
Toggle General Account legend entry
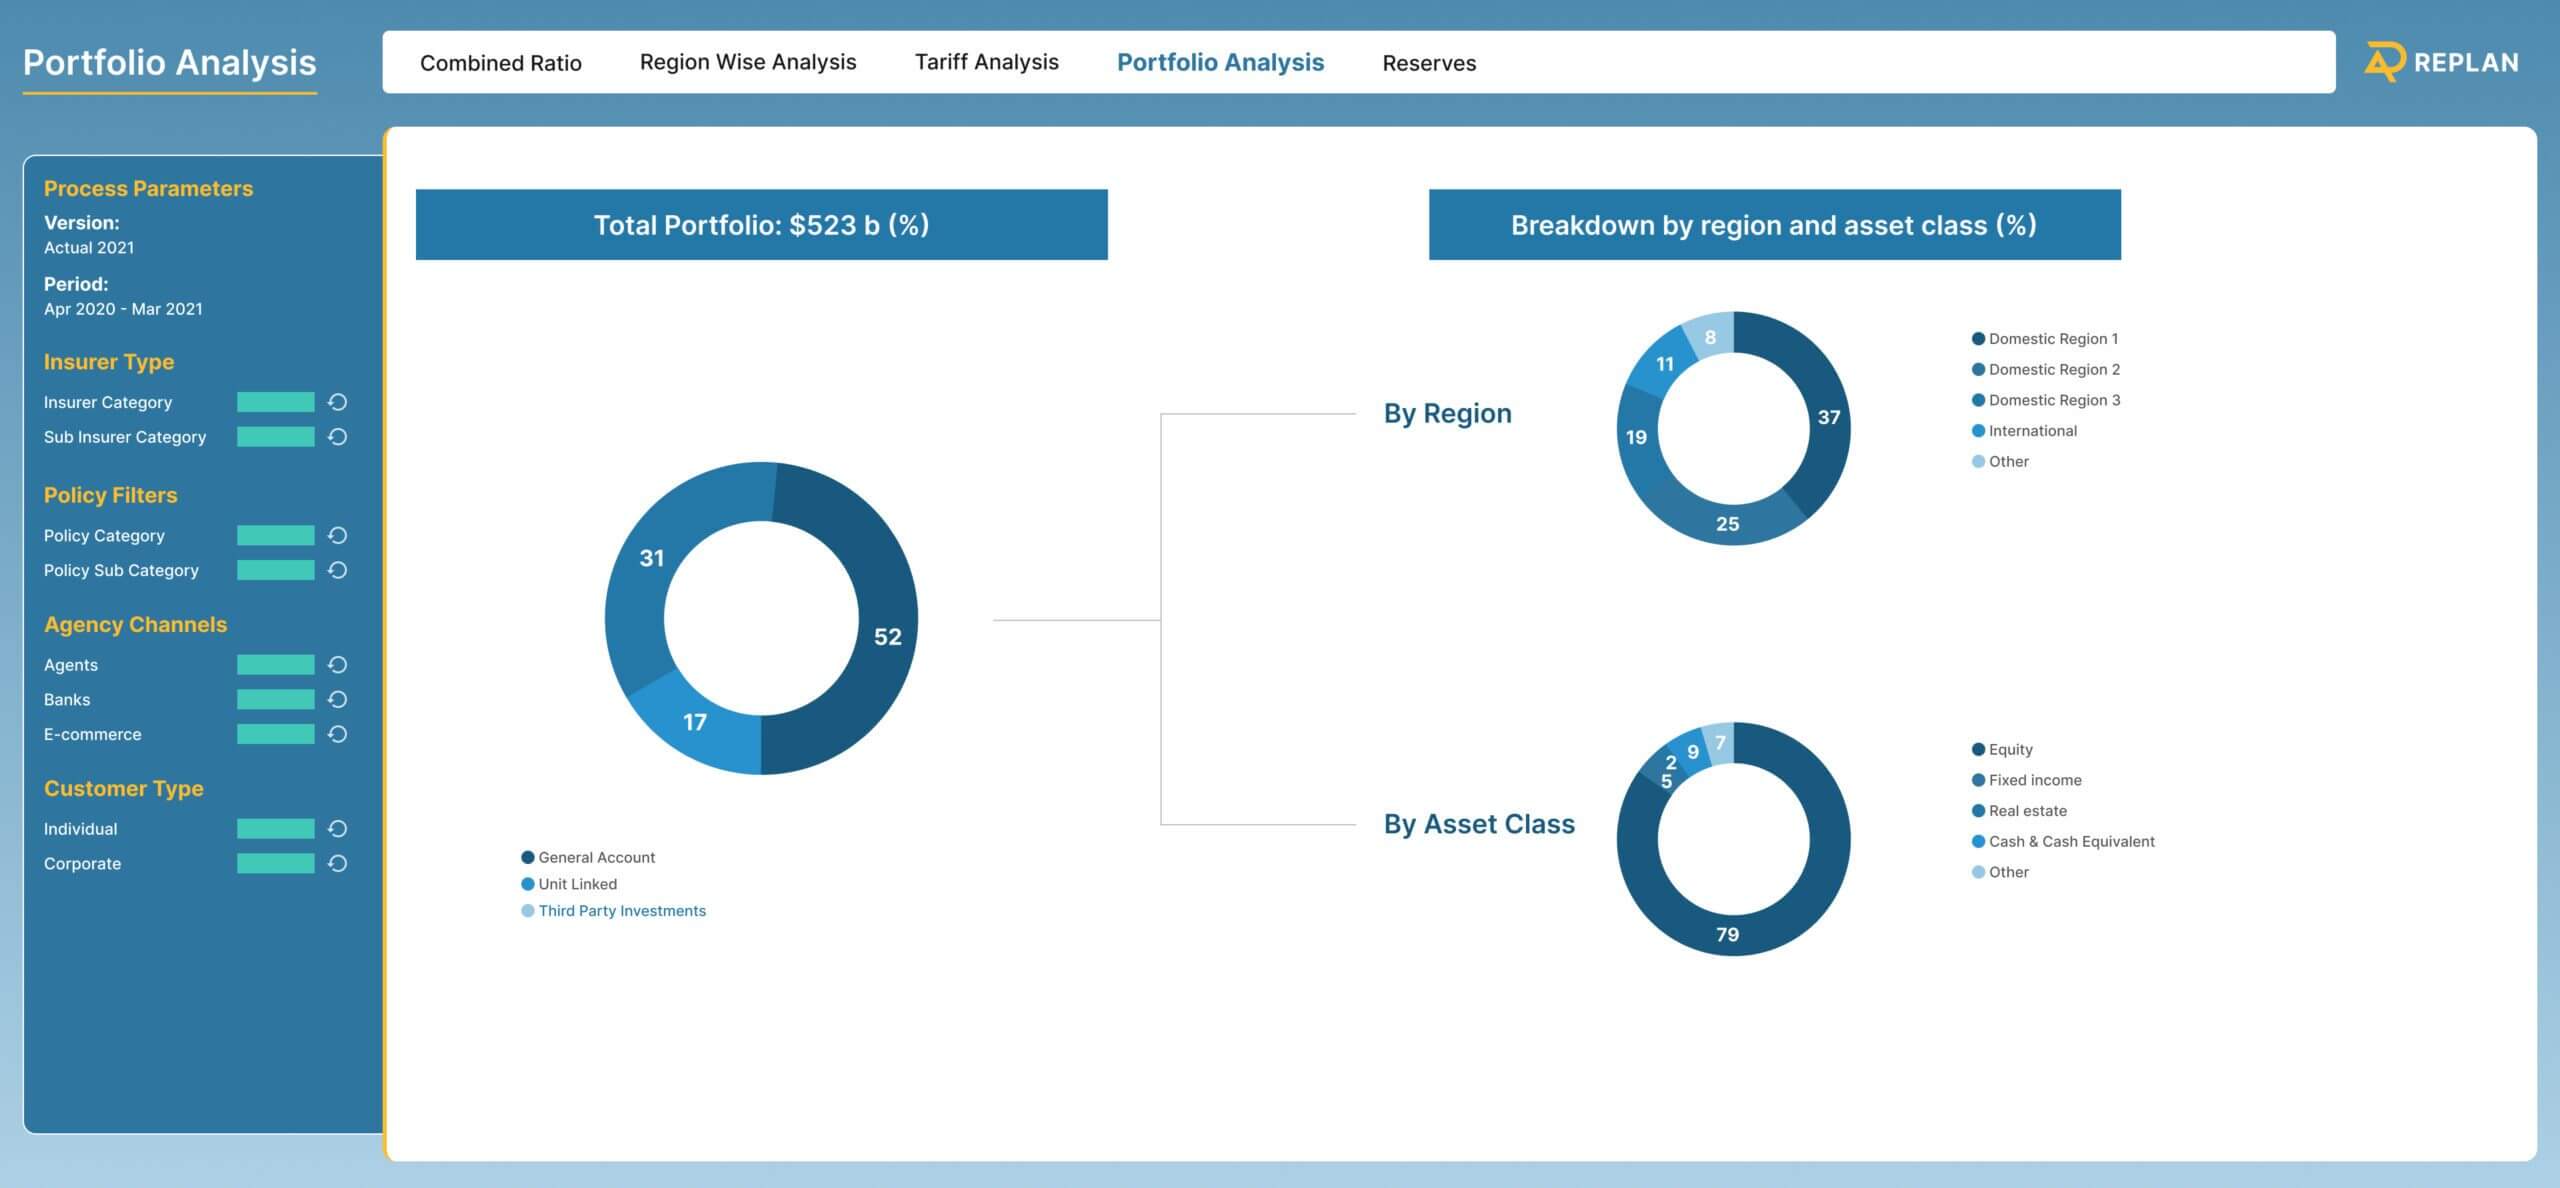click(x=596, y=858)
